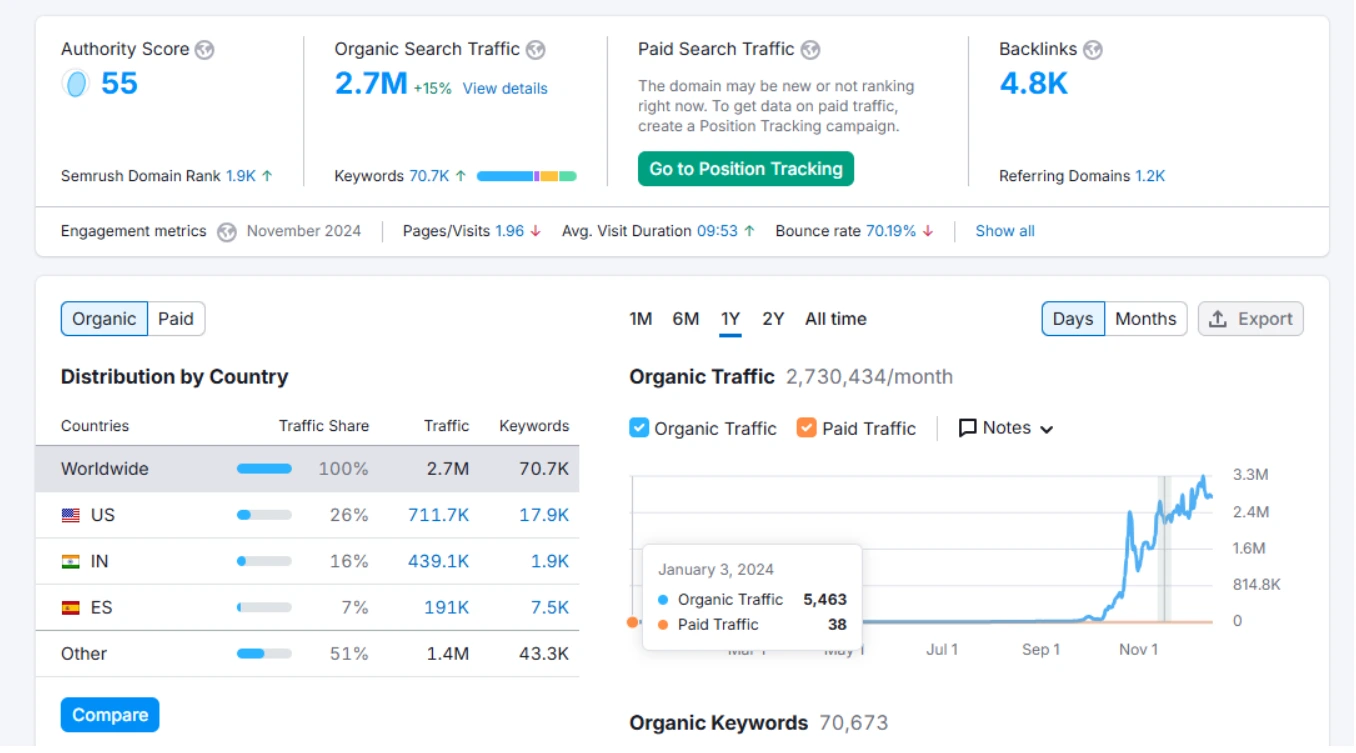Disable the Paid Traffic checkbox
The width and height of the screenshot is (1356, 753).
point(805,427)
